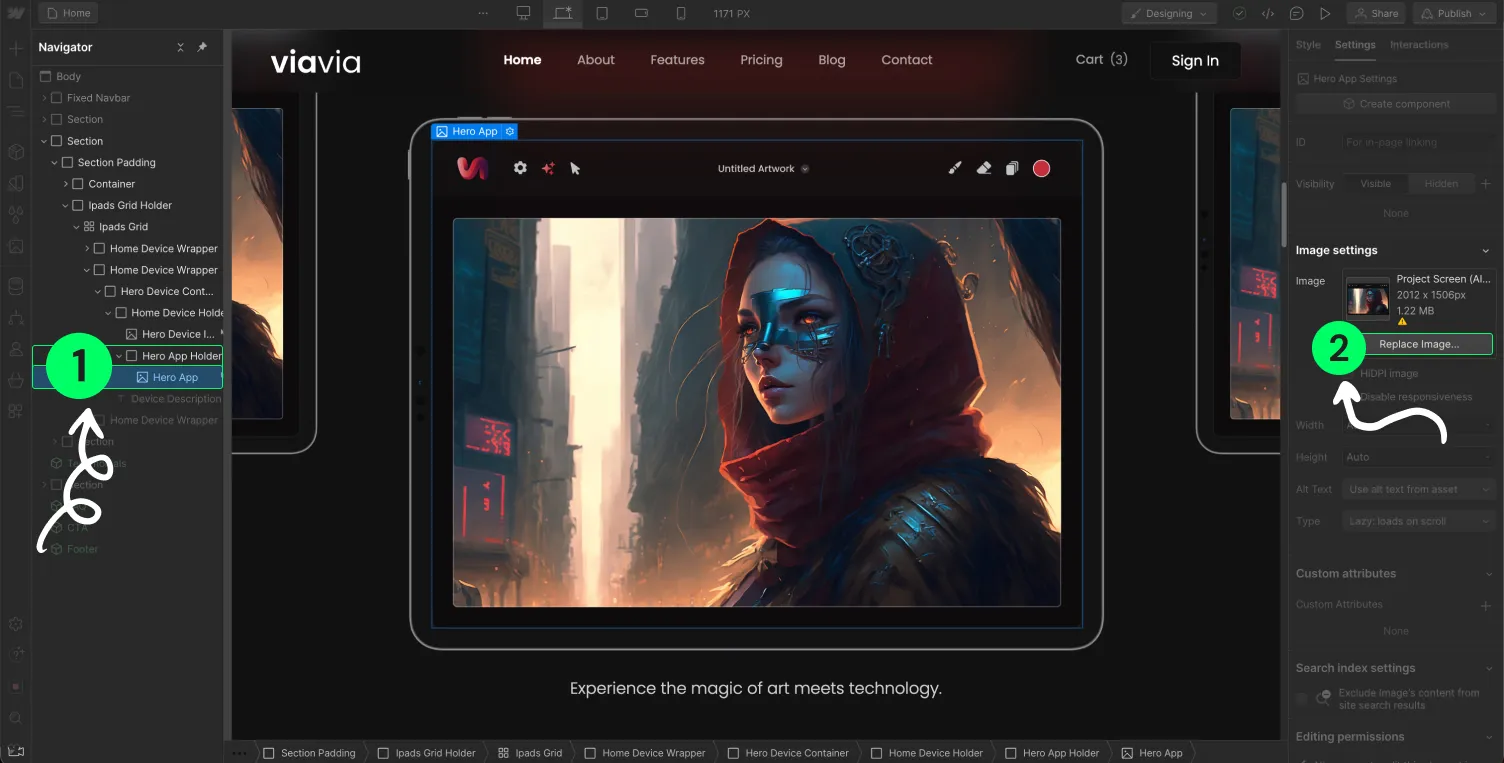Click the breadcrumb more dots in bottom bar
The width and height of the screenshot is (1504, 763).
(240, 752)
